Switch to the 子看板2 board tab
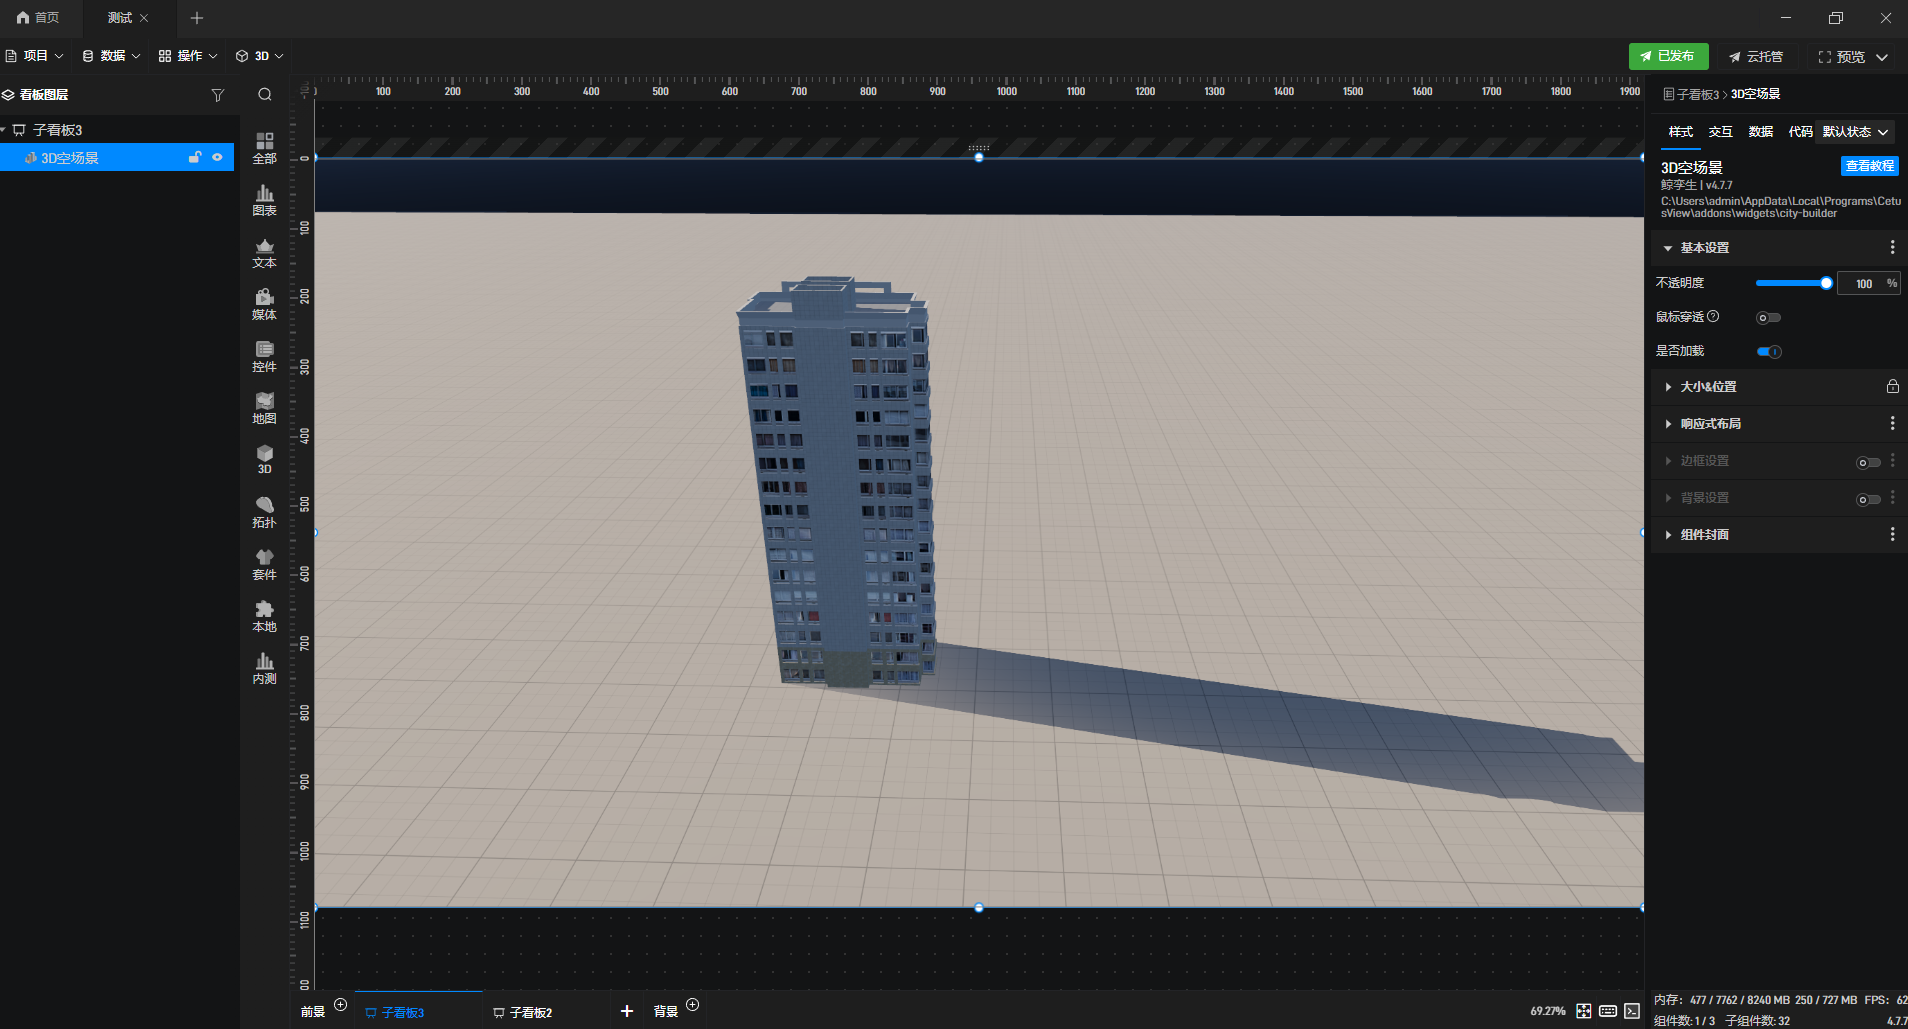The height and width of the screenshot is (1029, 1908). [x=523, y=1012]
